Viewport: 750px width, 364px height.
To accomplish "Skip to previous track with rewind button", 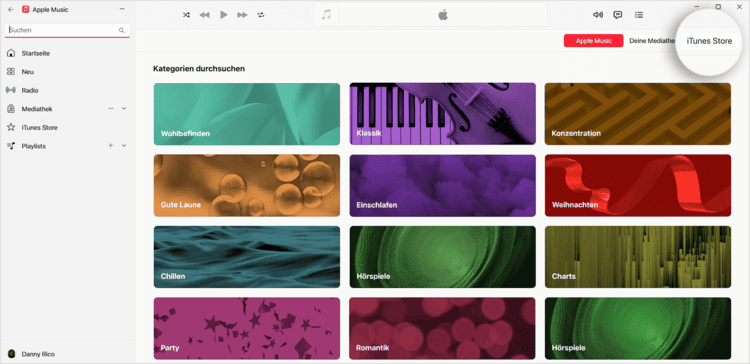I will [x=205, y=15].
